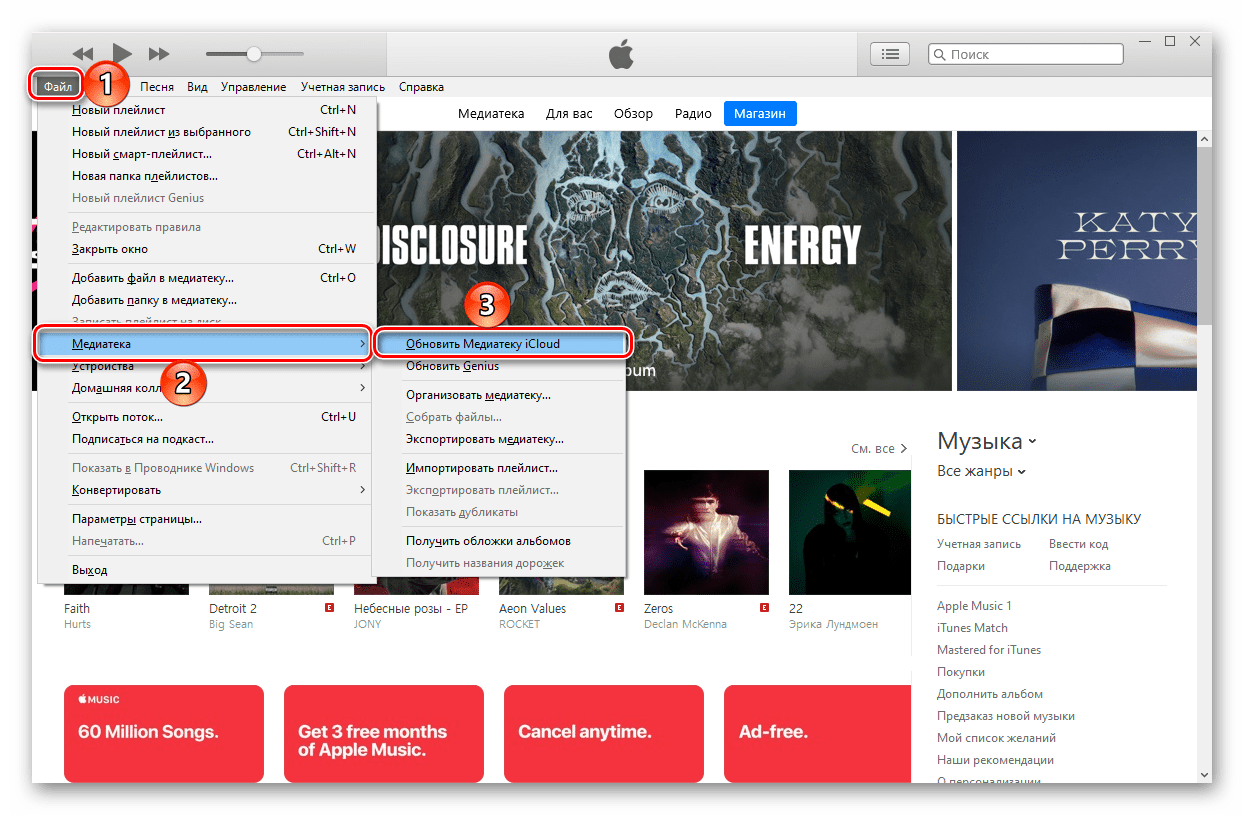
Task: Open the Up Next list view icon
Action: [x=889, y=54]
